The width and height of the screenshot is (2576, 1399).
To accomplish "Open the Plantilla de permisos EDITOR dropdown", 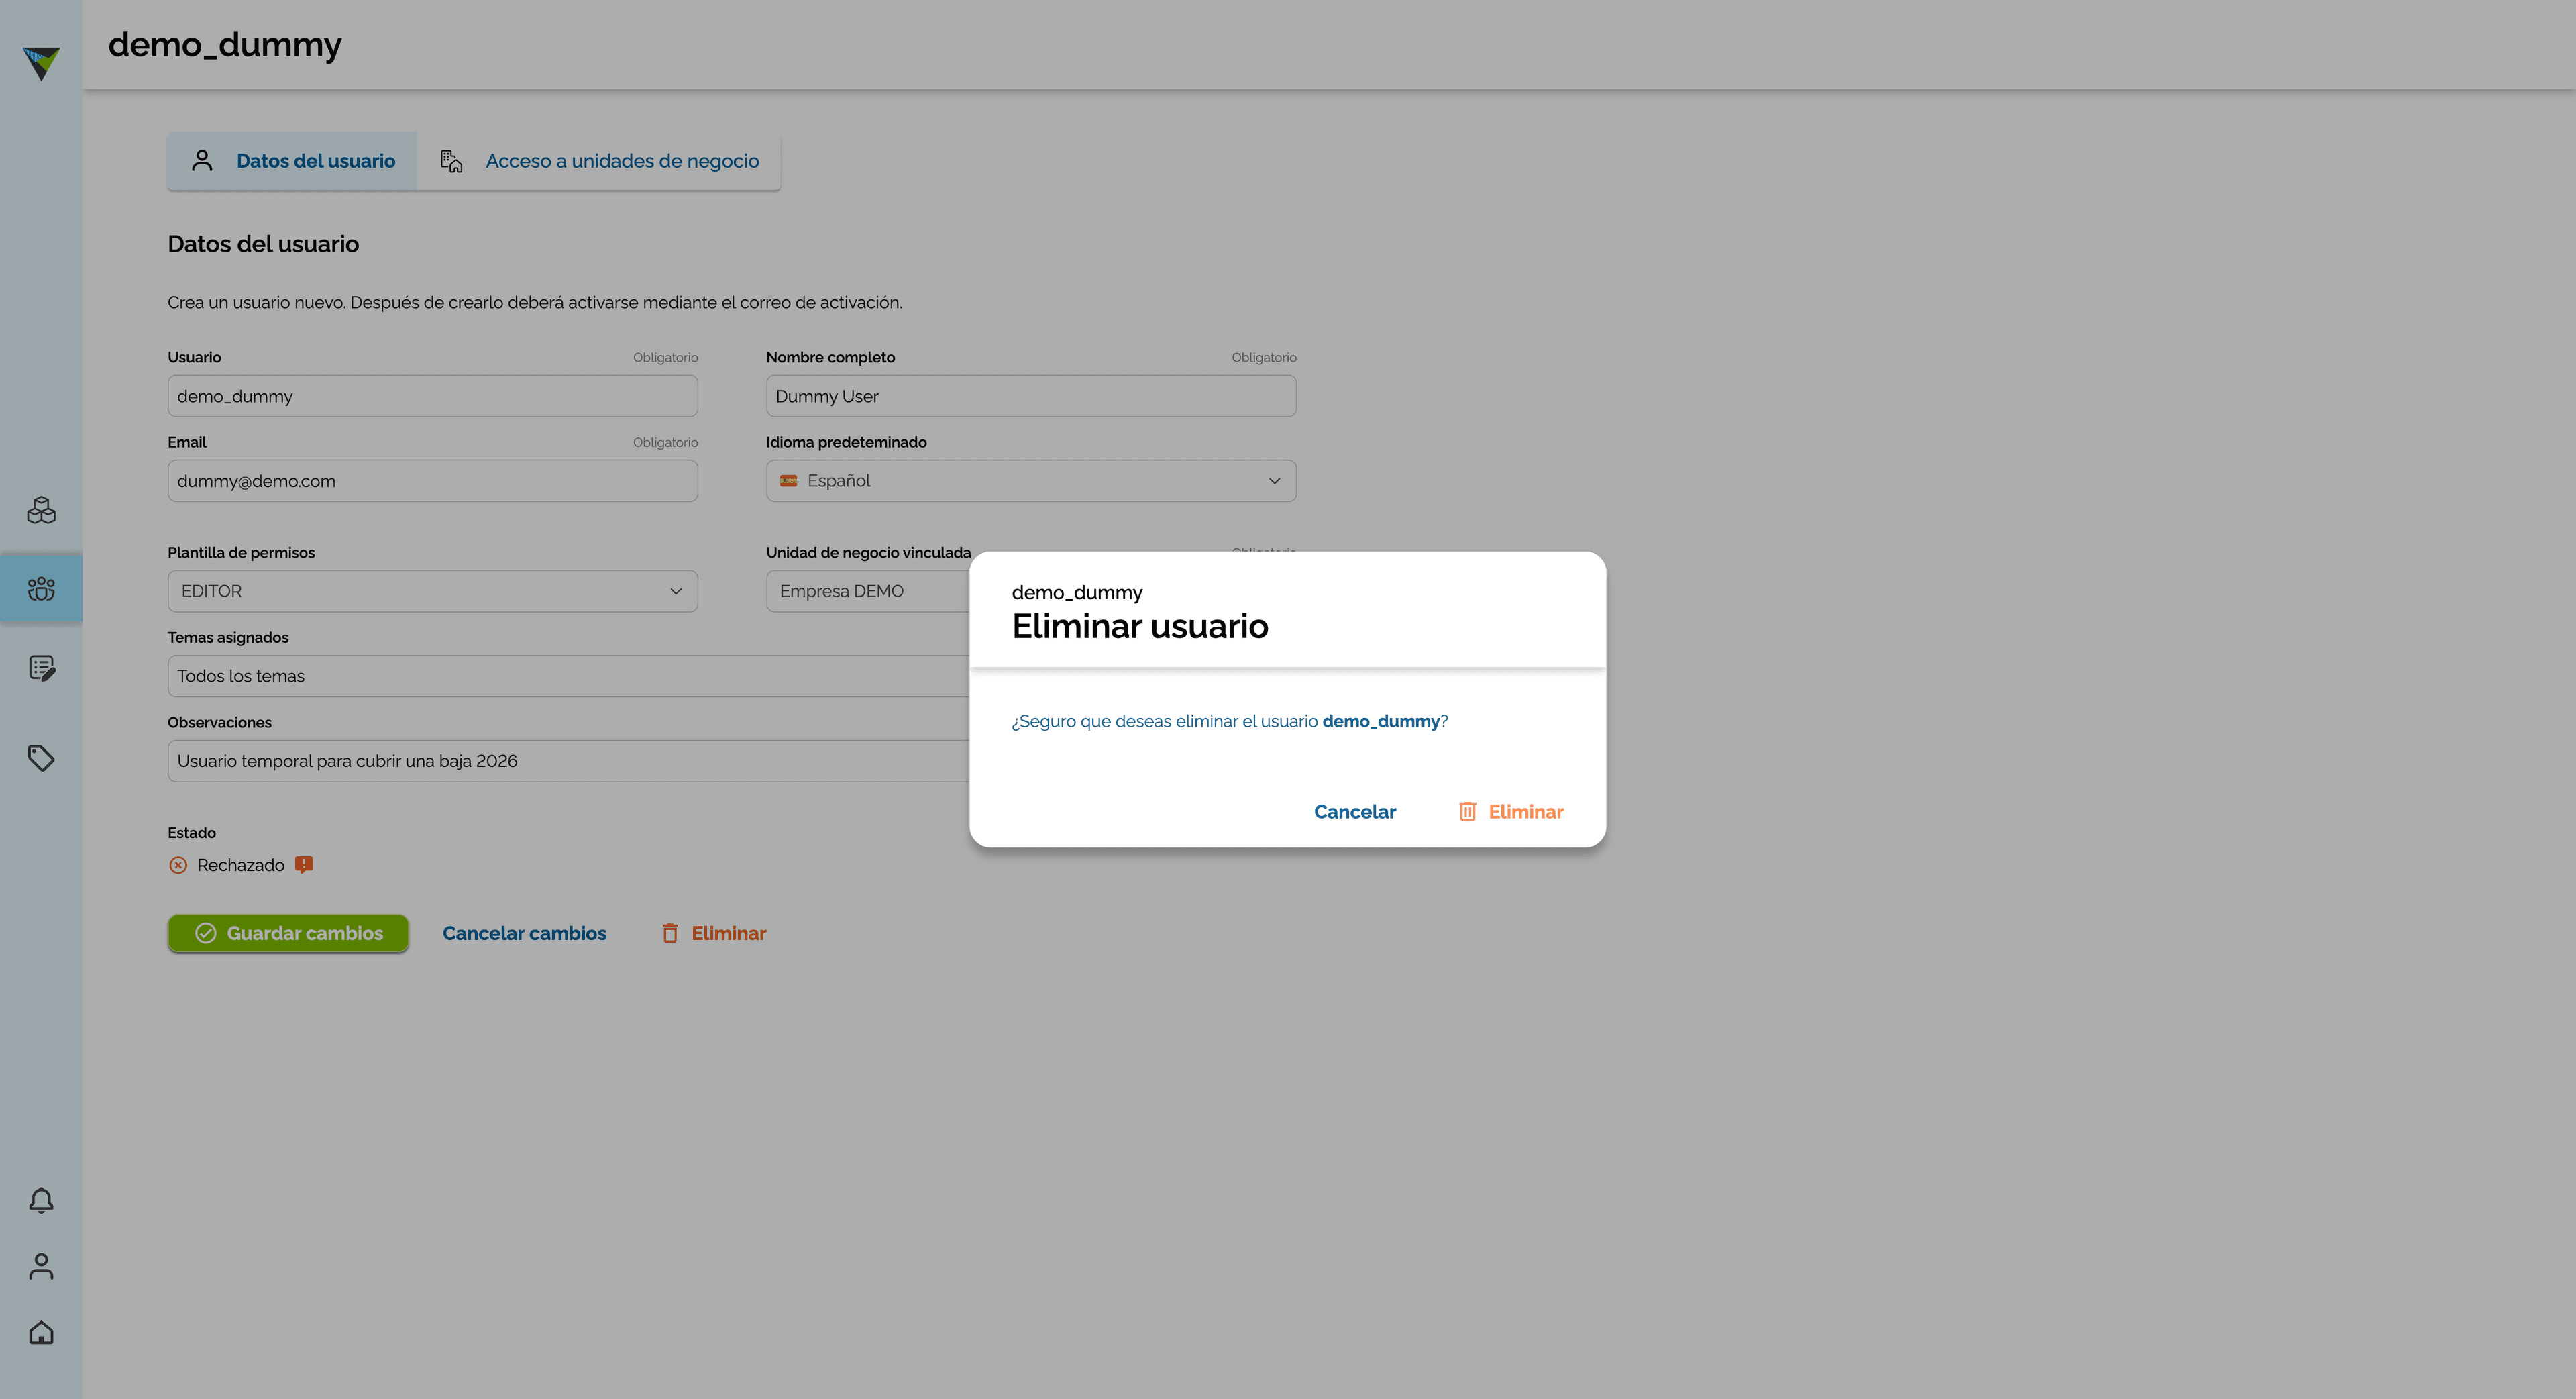I will (432, 591).
